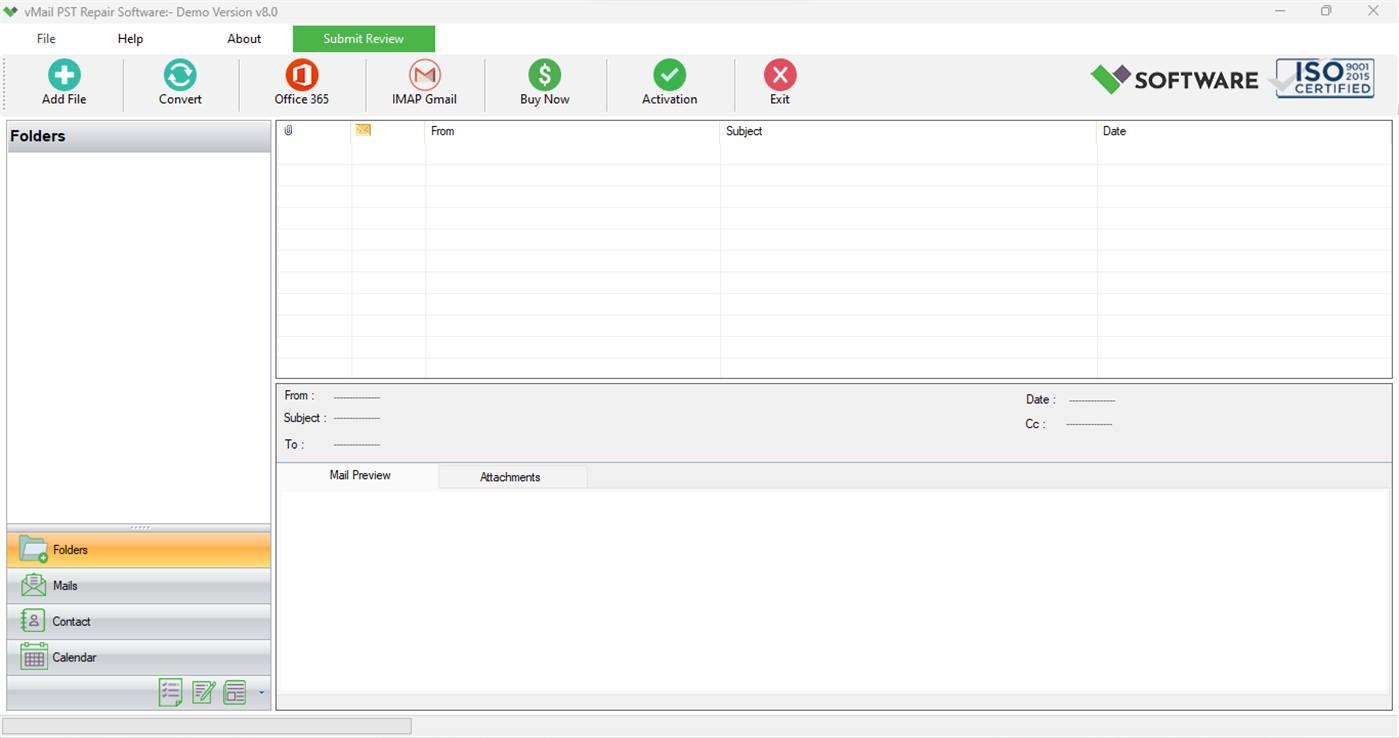Open the Tasks list icon near the arrow
Viewport: 1399px width, 738px height.
[x=170, y=692]
